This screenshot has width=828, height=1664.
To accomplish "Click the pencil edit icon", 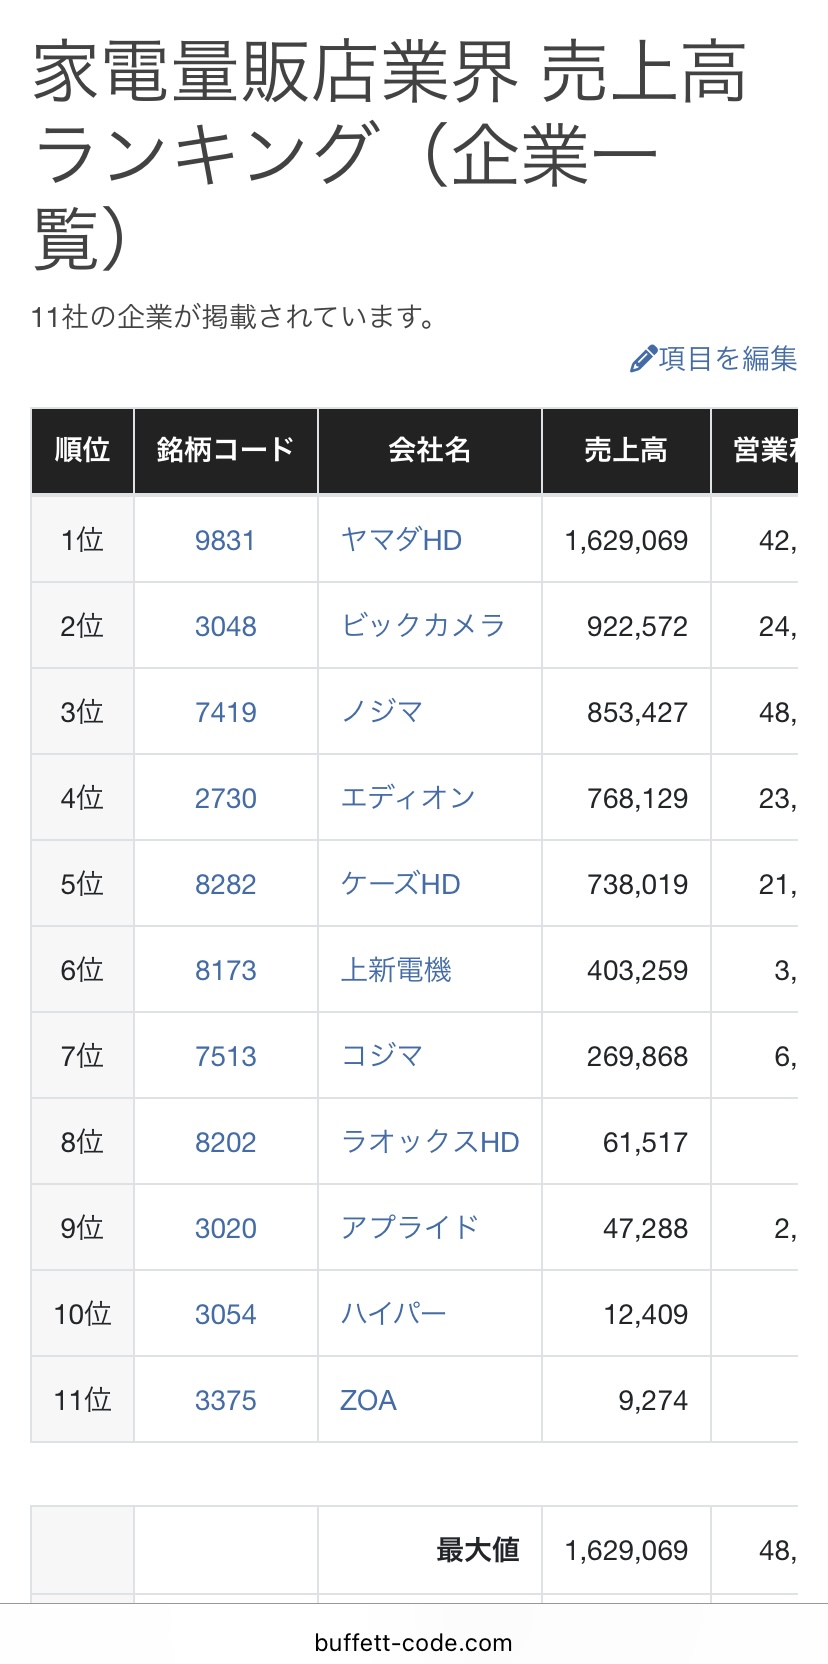I will (643, 359).
